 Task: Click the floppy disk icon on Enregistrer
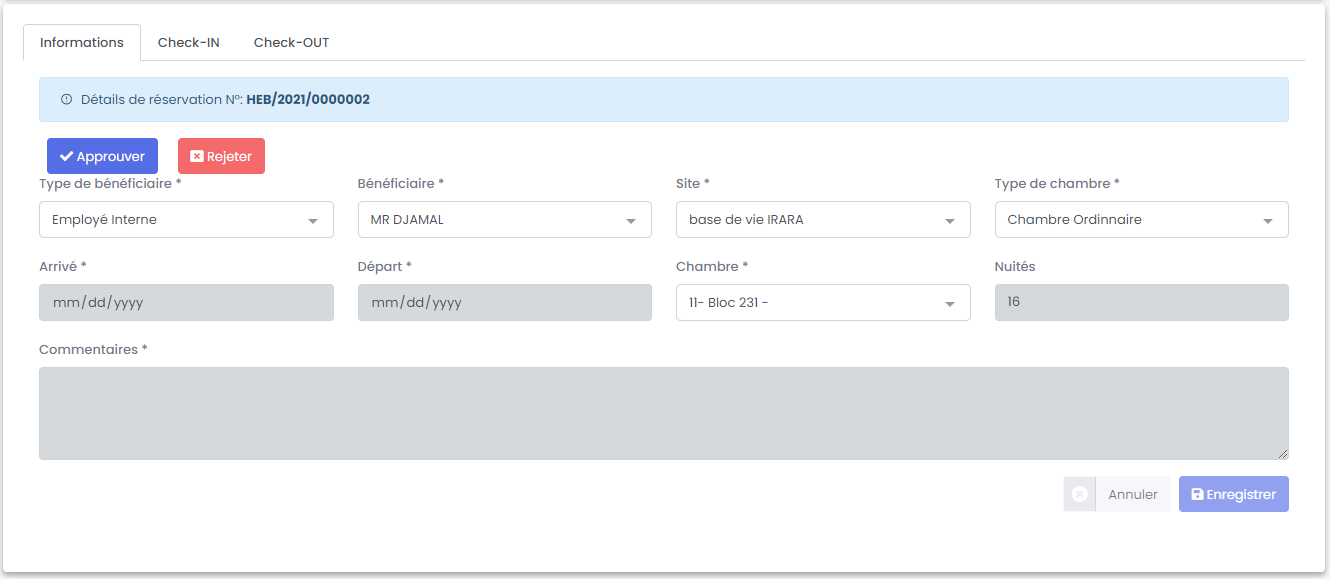click(1197, 494)
